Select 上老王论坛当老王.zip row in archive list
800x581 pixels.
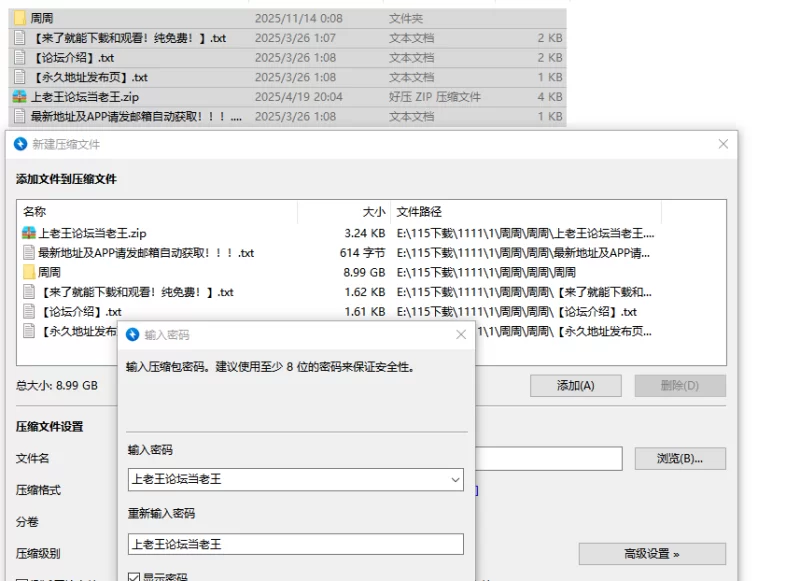point(339,233)
